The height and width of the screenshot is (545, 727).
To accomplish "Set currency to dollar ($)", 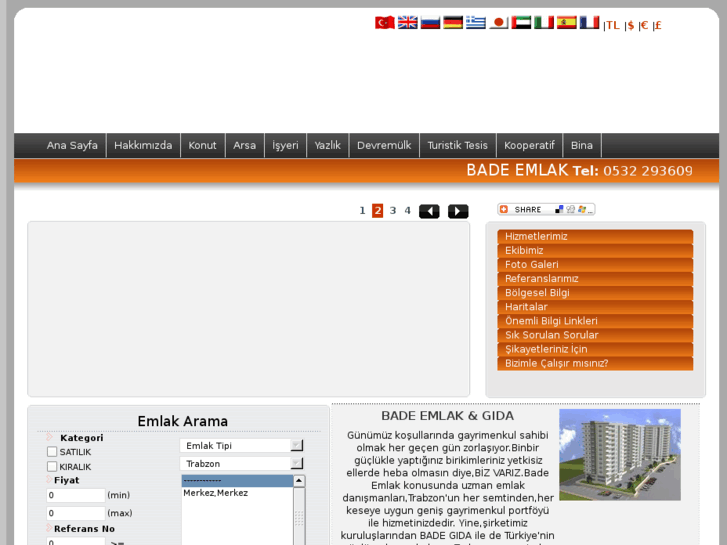I will 631,26.
